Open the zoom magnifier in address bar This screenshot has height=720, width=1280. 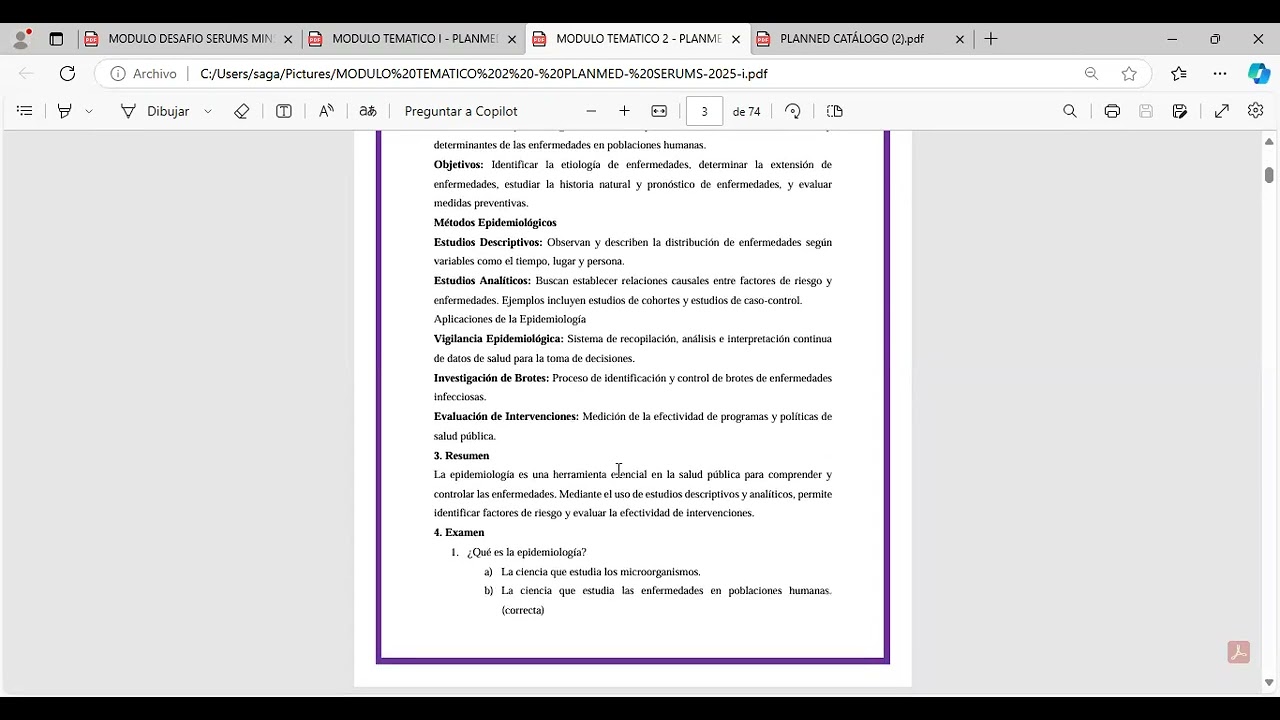(1091, 74)
